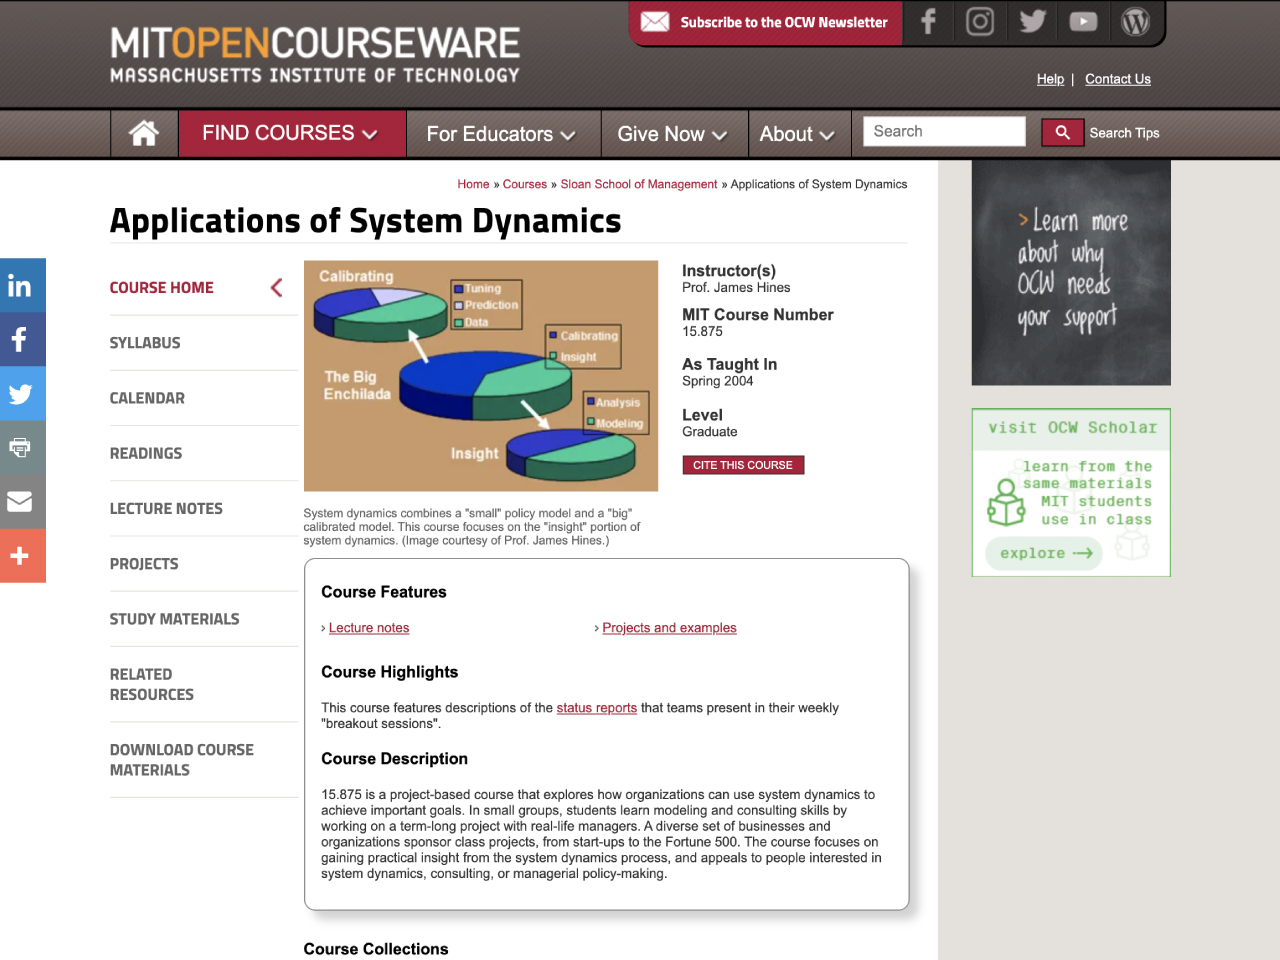Expand the About dropdown menu
This screenshot has height=960, width=1280.
click(x=797, y=134)
